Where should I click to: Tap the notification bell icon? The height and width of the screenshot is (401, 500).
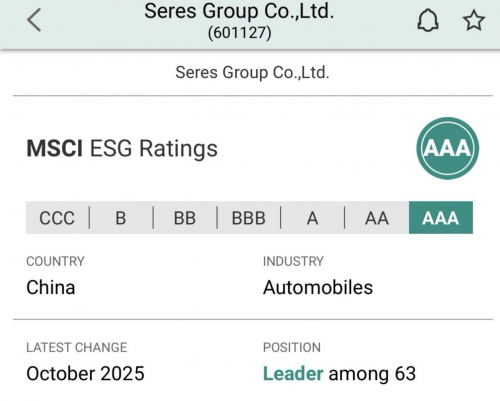[428, 20]
